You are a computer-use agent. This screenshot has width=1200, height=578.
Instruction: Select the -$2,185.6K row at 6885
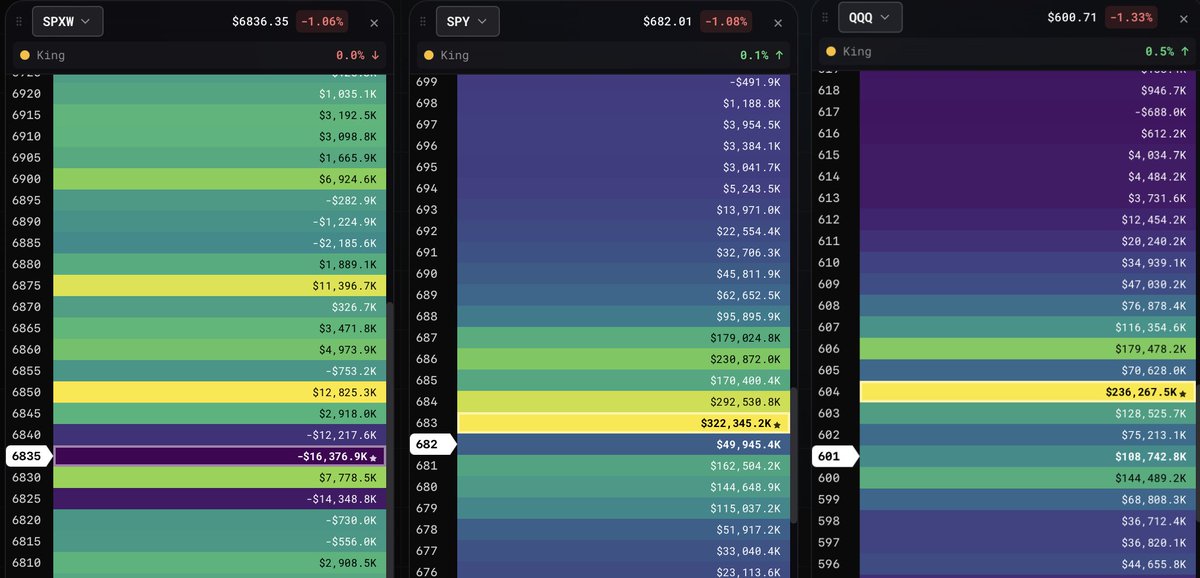point(220,243)
